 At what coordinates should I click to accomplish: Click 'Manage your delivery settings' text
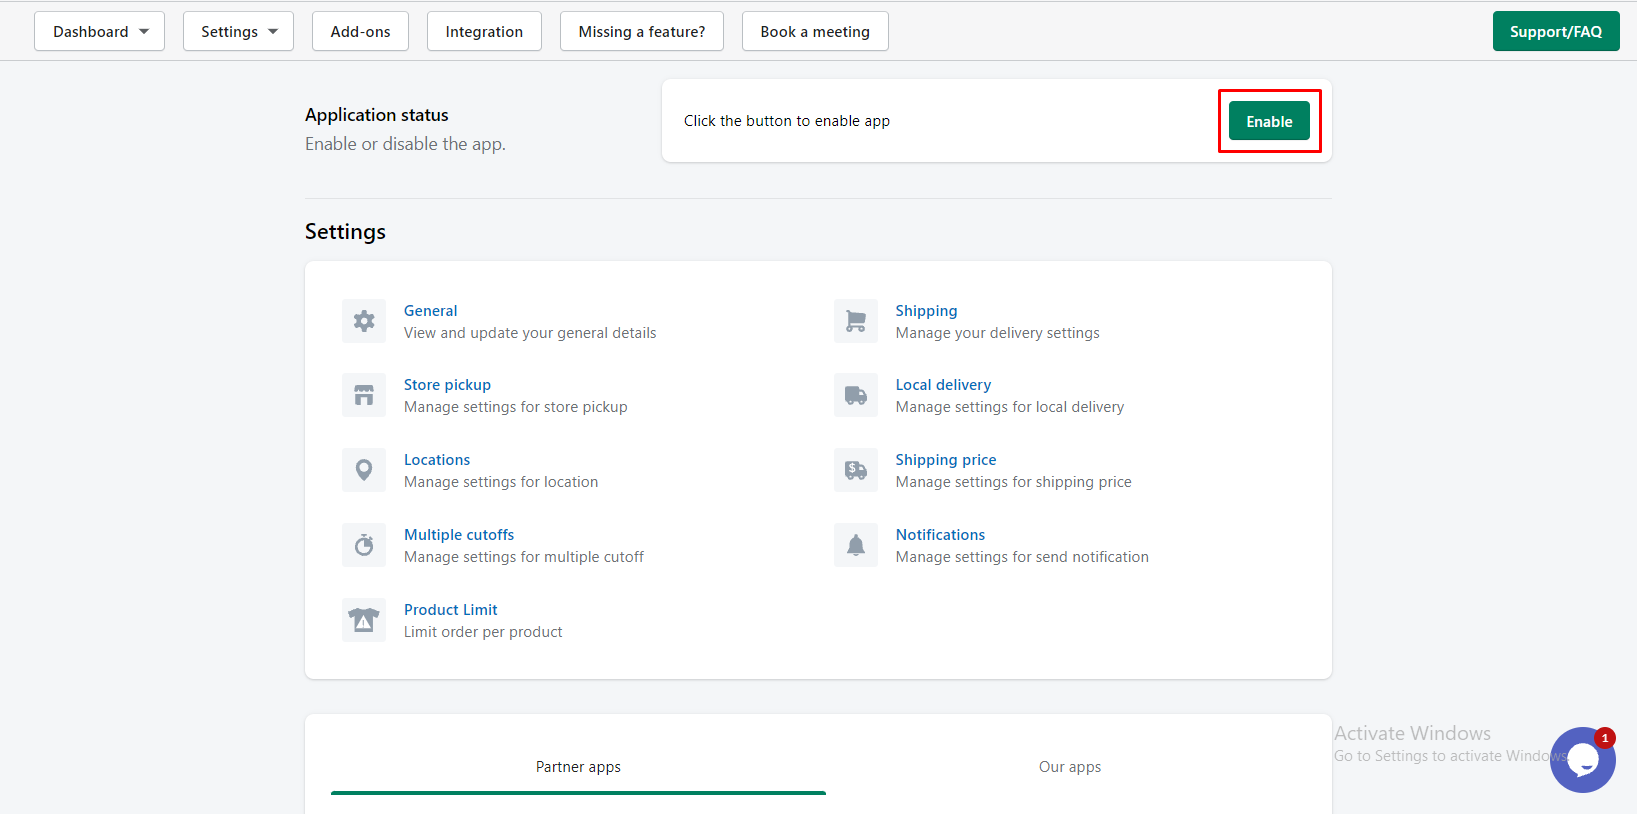[x=998, y=333]
